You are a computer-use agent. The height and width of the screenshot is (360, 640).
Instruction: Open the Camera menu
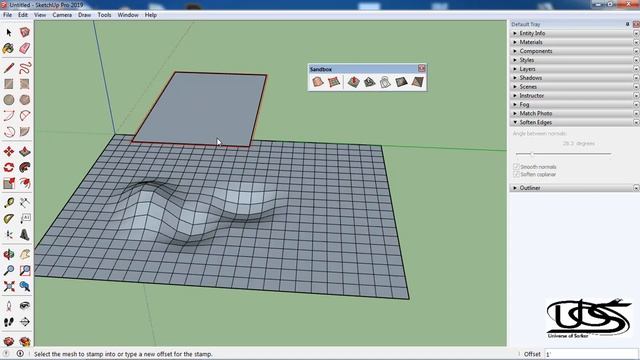(x=62, y=15)
